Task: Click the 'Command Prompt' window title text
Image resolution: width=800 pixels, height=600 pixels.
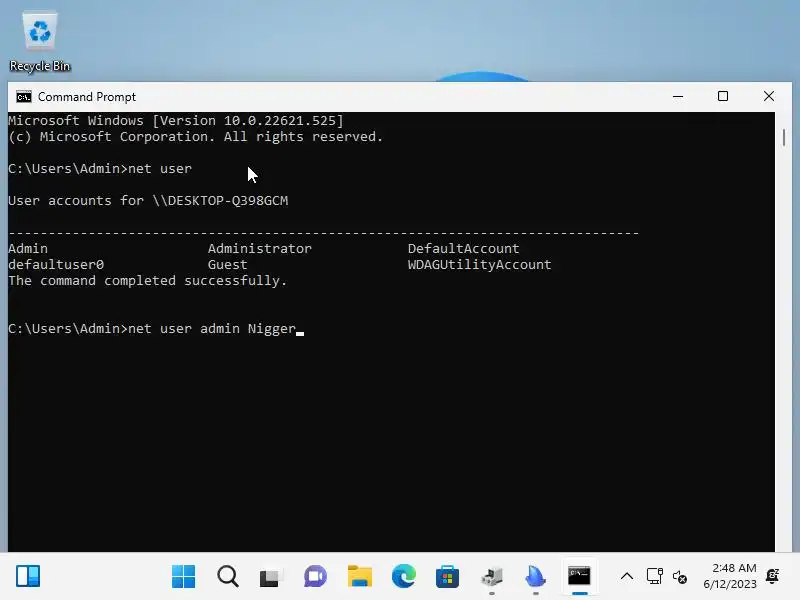Action: pos(87,97)
